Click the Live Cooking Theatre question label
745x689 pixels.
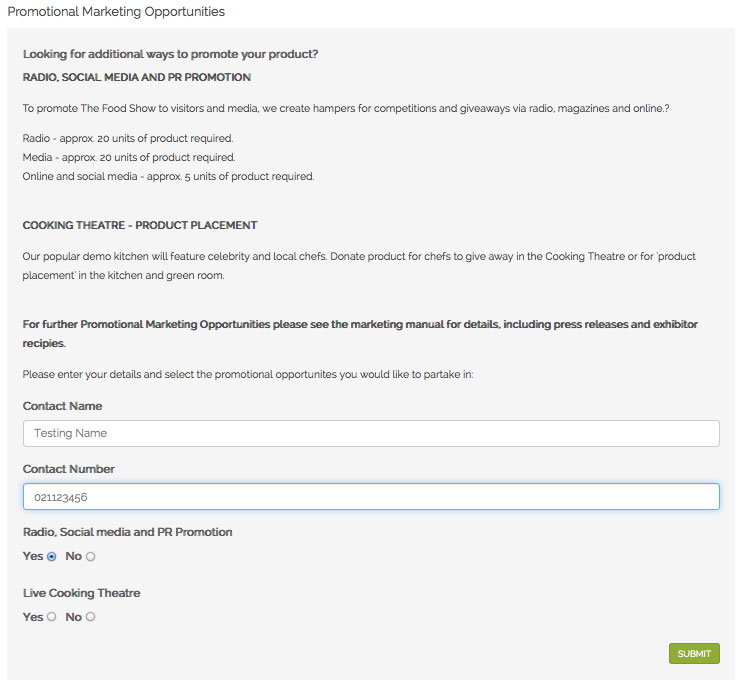coord(81,593)
